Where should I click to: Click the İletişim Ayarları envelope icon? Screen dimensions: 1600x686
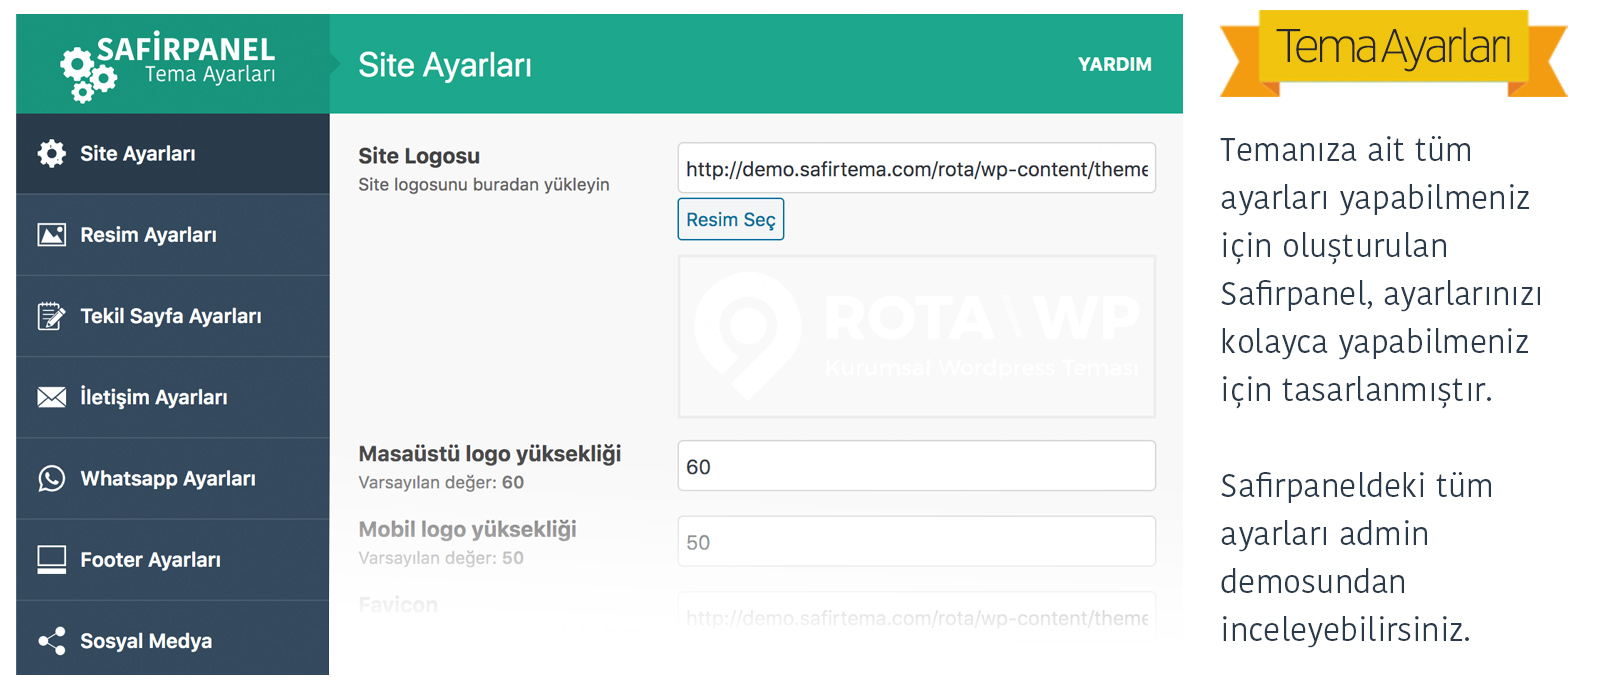[52, 397]
